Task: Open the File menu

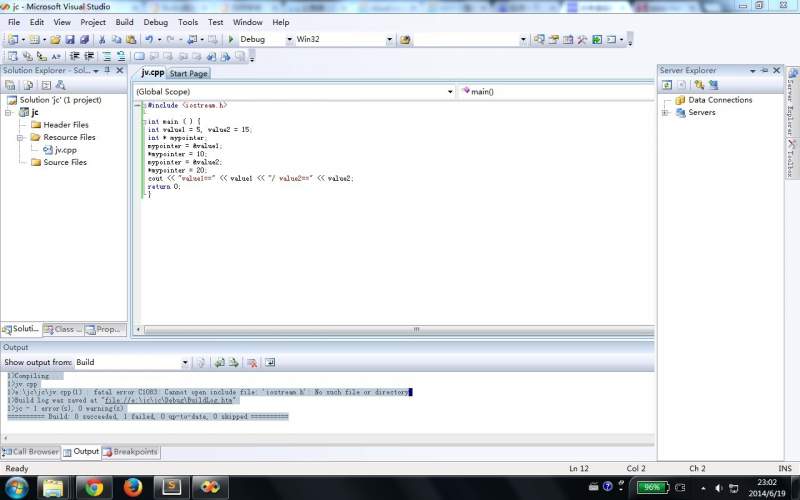Action: tap(14, 22)
